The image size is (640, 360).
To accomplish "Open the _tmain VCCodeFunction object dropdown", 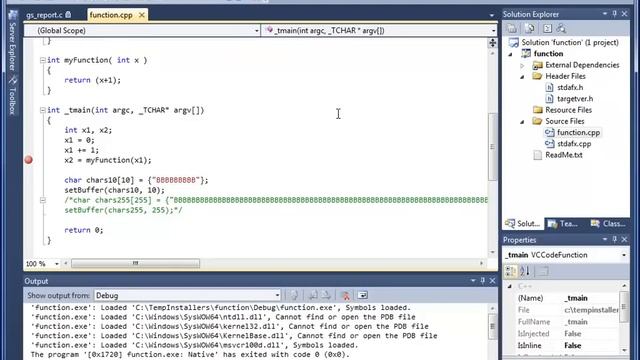I will [624, 255].
